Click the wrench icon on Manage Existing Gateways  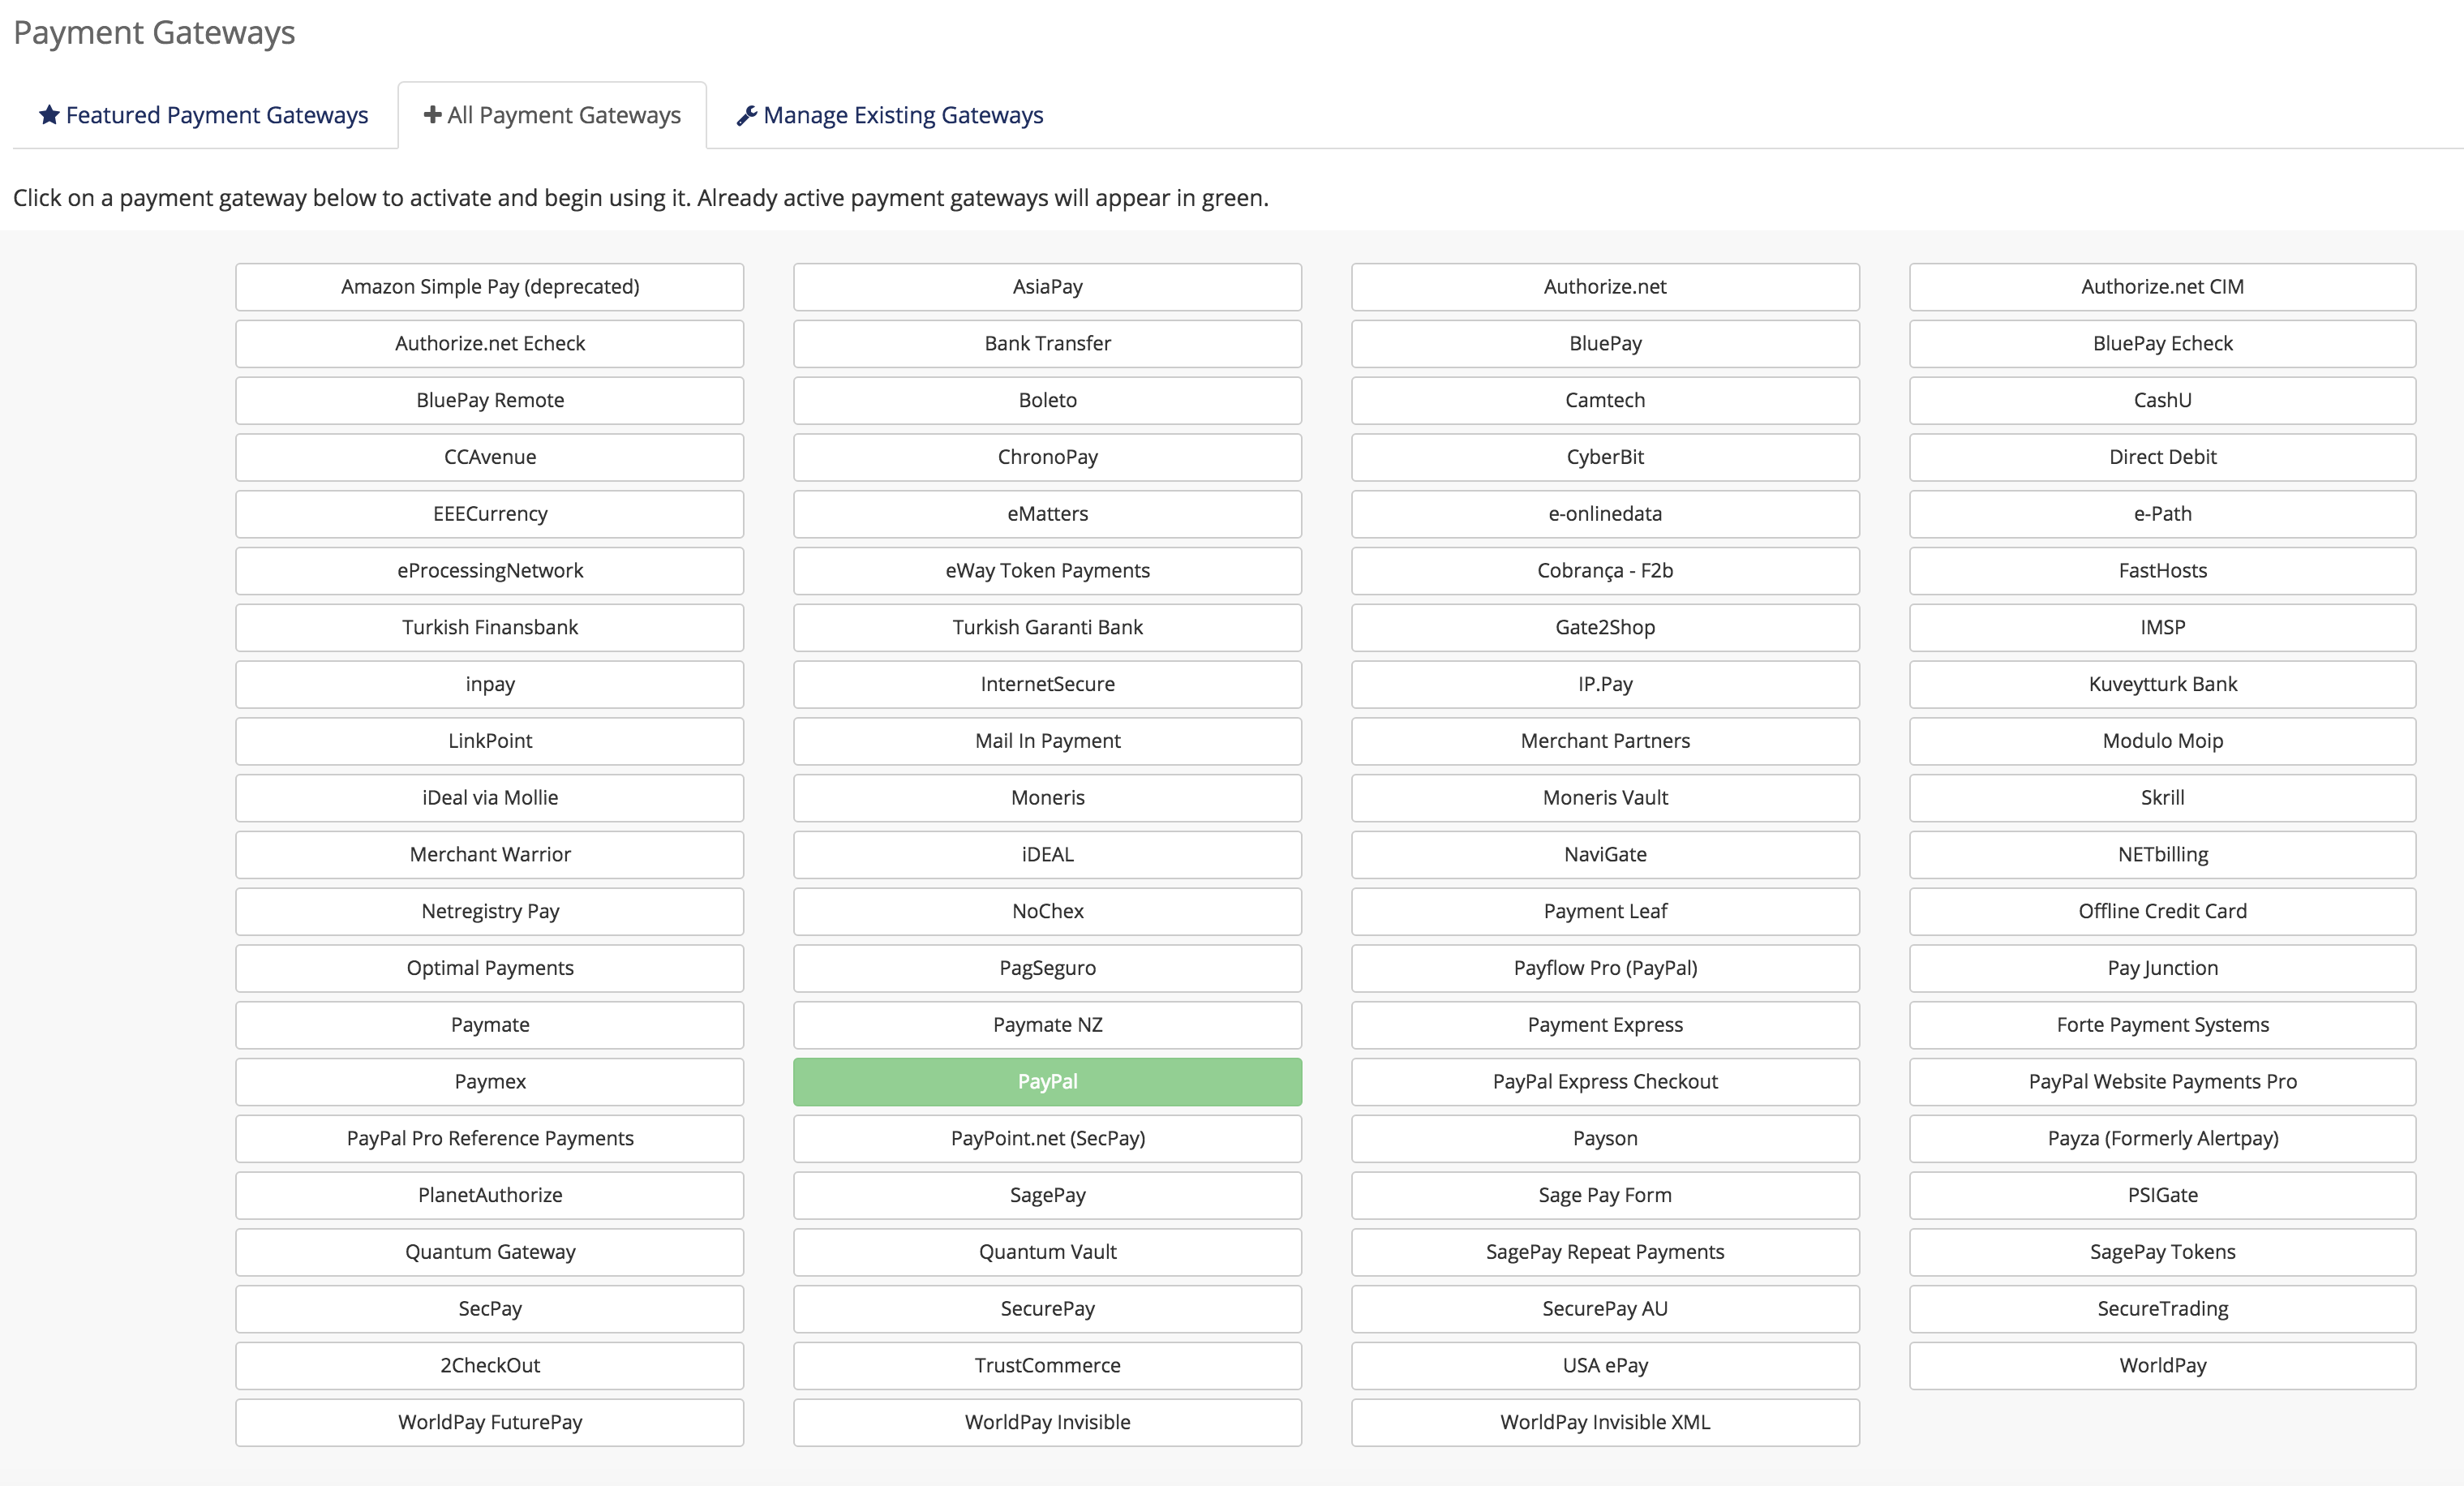[x=746, y=116]
